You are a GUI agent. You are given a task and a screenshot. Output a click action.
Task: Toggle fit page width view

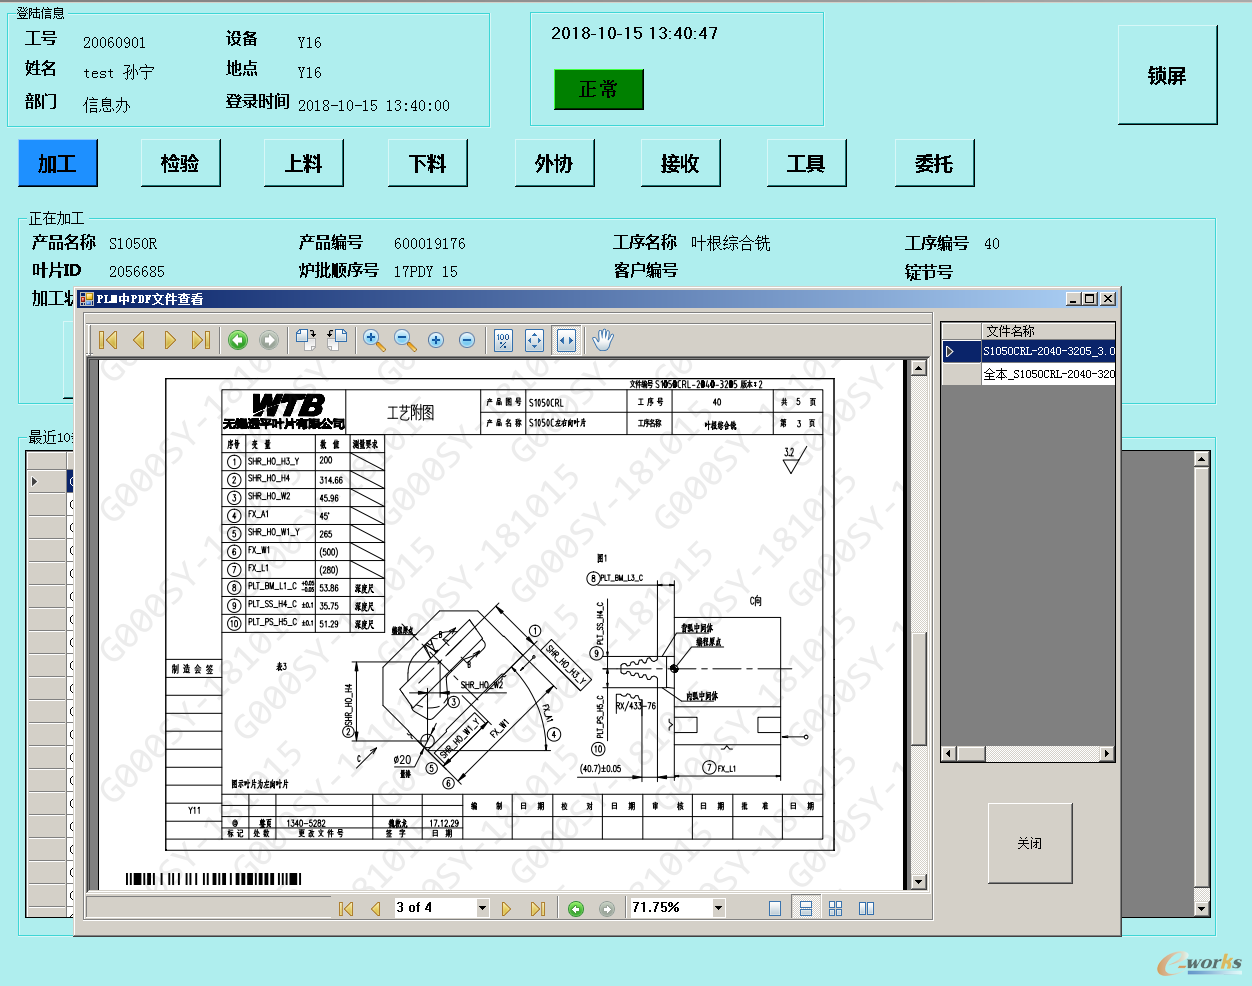(x=566, y=340)
